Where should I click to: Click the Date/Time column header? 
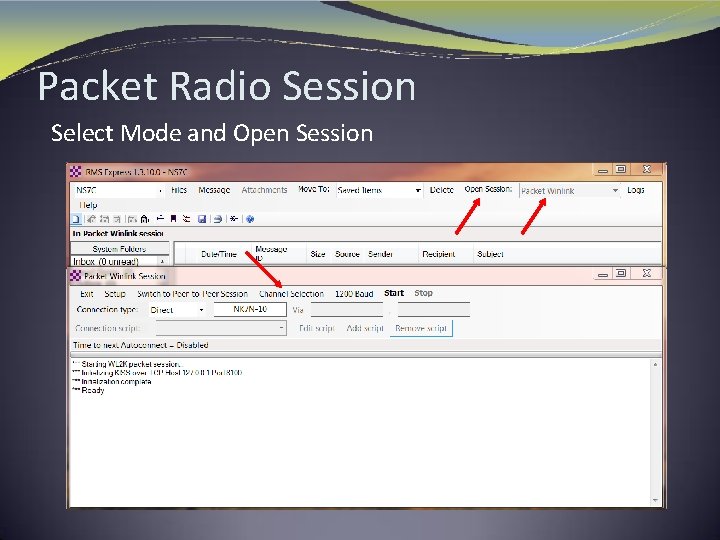(219, 254)
